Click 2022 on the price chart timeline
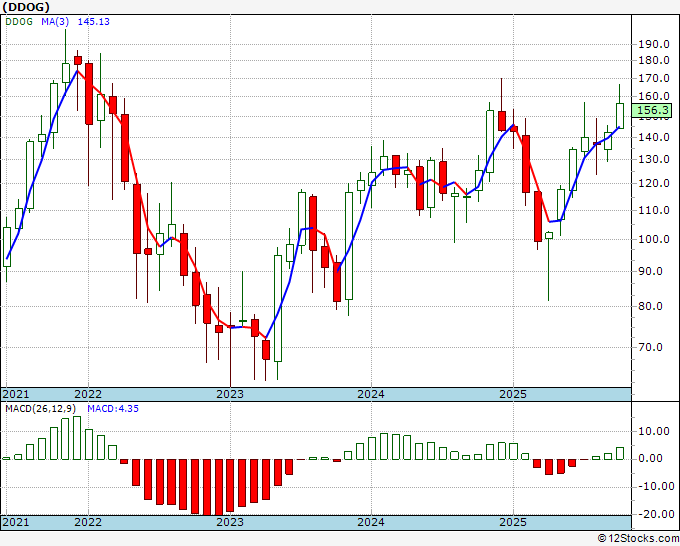Viewport: 680px width, 546px height. point(88,394)
